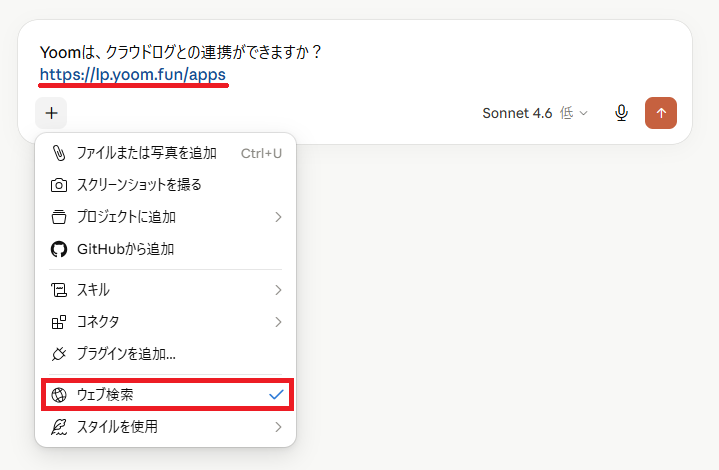This screenshot has width=719, height=470.
Task: Open the Sonnet 4.6 model dropdown
Action: coord(535,113)
